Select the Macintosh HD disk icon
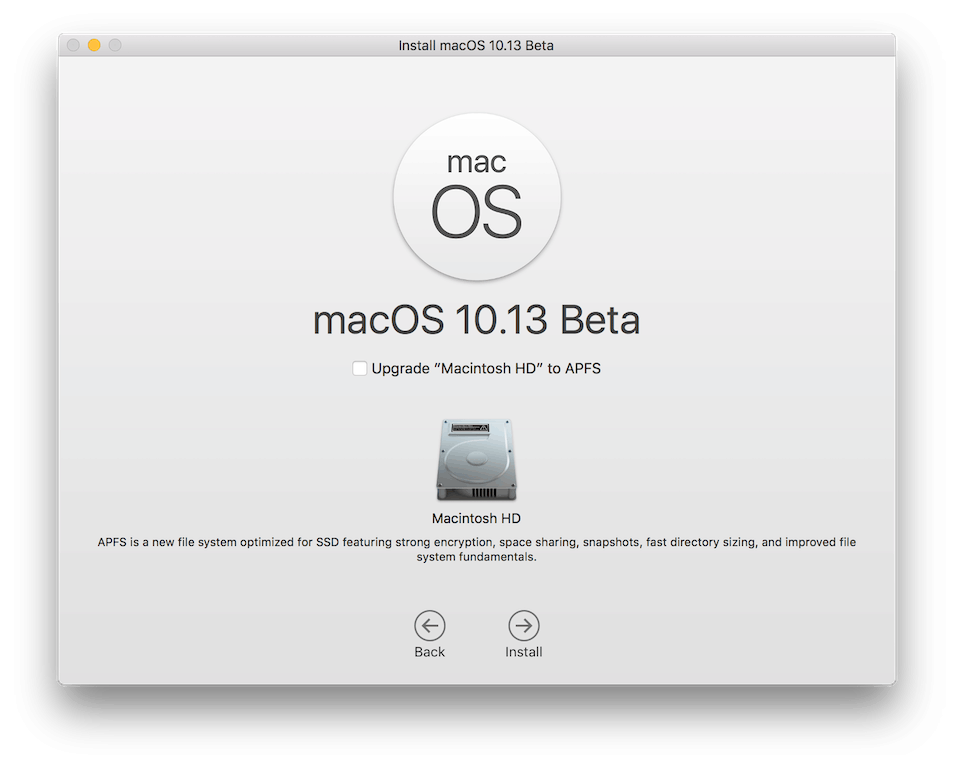954x768 pixels. pyautogui.click(x=476, y=460)
